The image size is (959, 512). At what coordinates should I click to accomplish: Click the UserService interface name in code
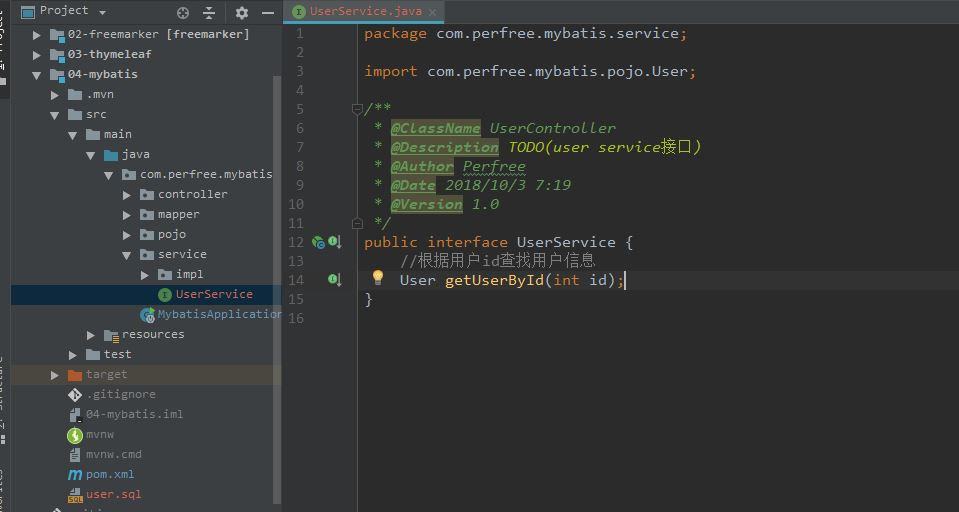tap(566, 242)
